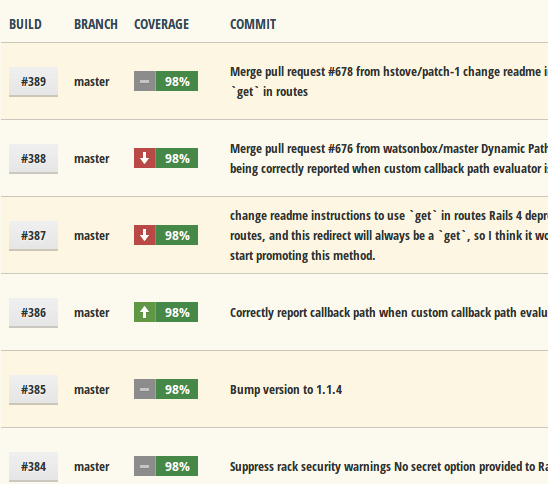Open the 'Correctly report callback path' commit
Viewport: 548px width, 484px height.
(389, 312)
